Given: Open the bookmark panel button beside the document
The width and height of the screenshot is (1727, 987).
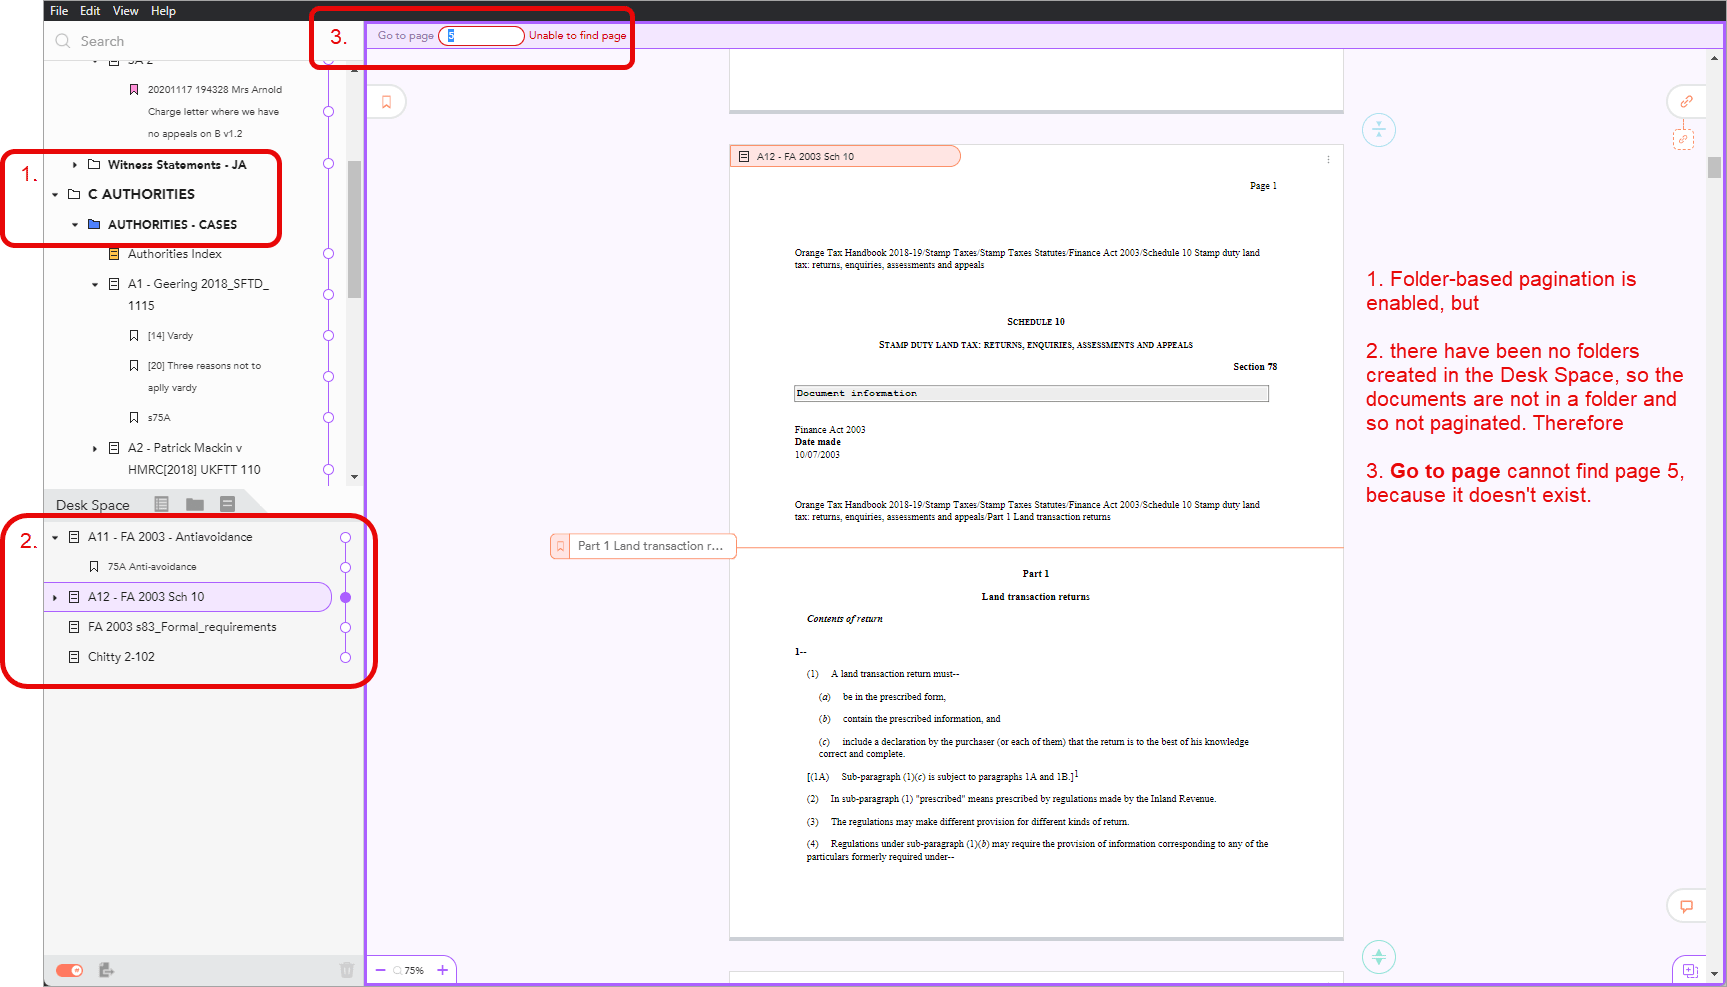Looking at the screenshot, I should point(386,102).
